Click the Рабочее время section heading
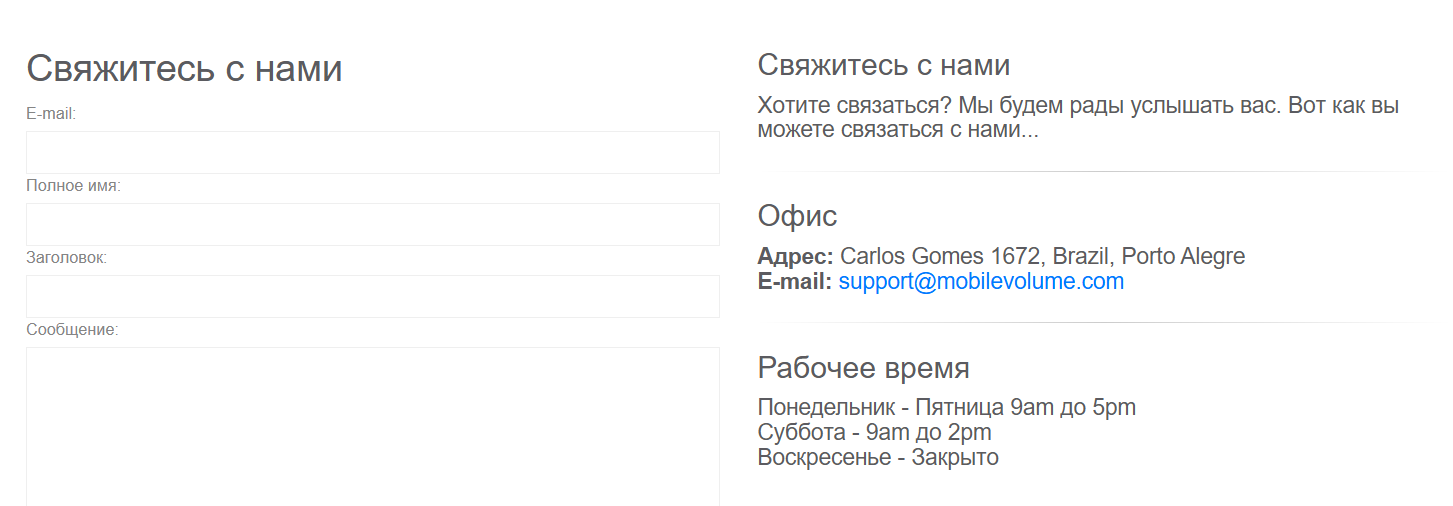This screenshot has height=506, width=1453. [863, 368]
